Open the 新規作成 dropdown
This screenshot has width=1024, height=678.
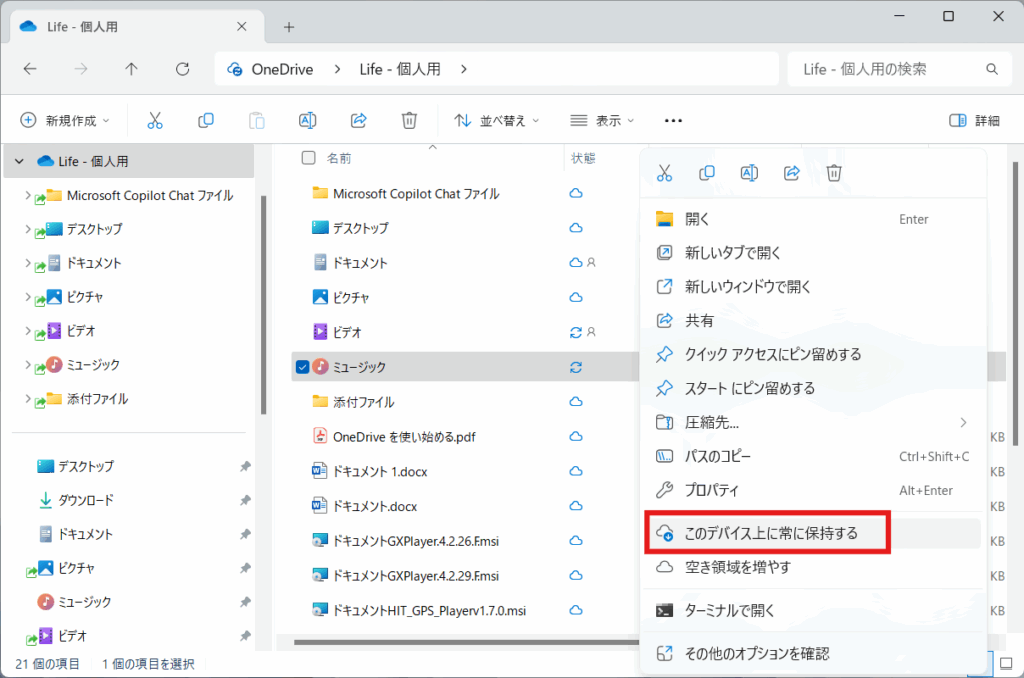coord(65,120)
